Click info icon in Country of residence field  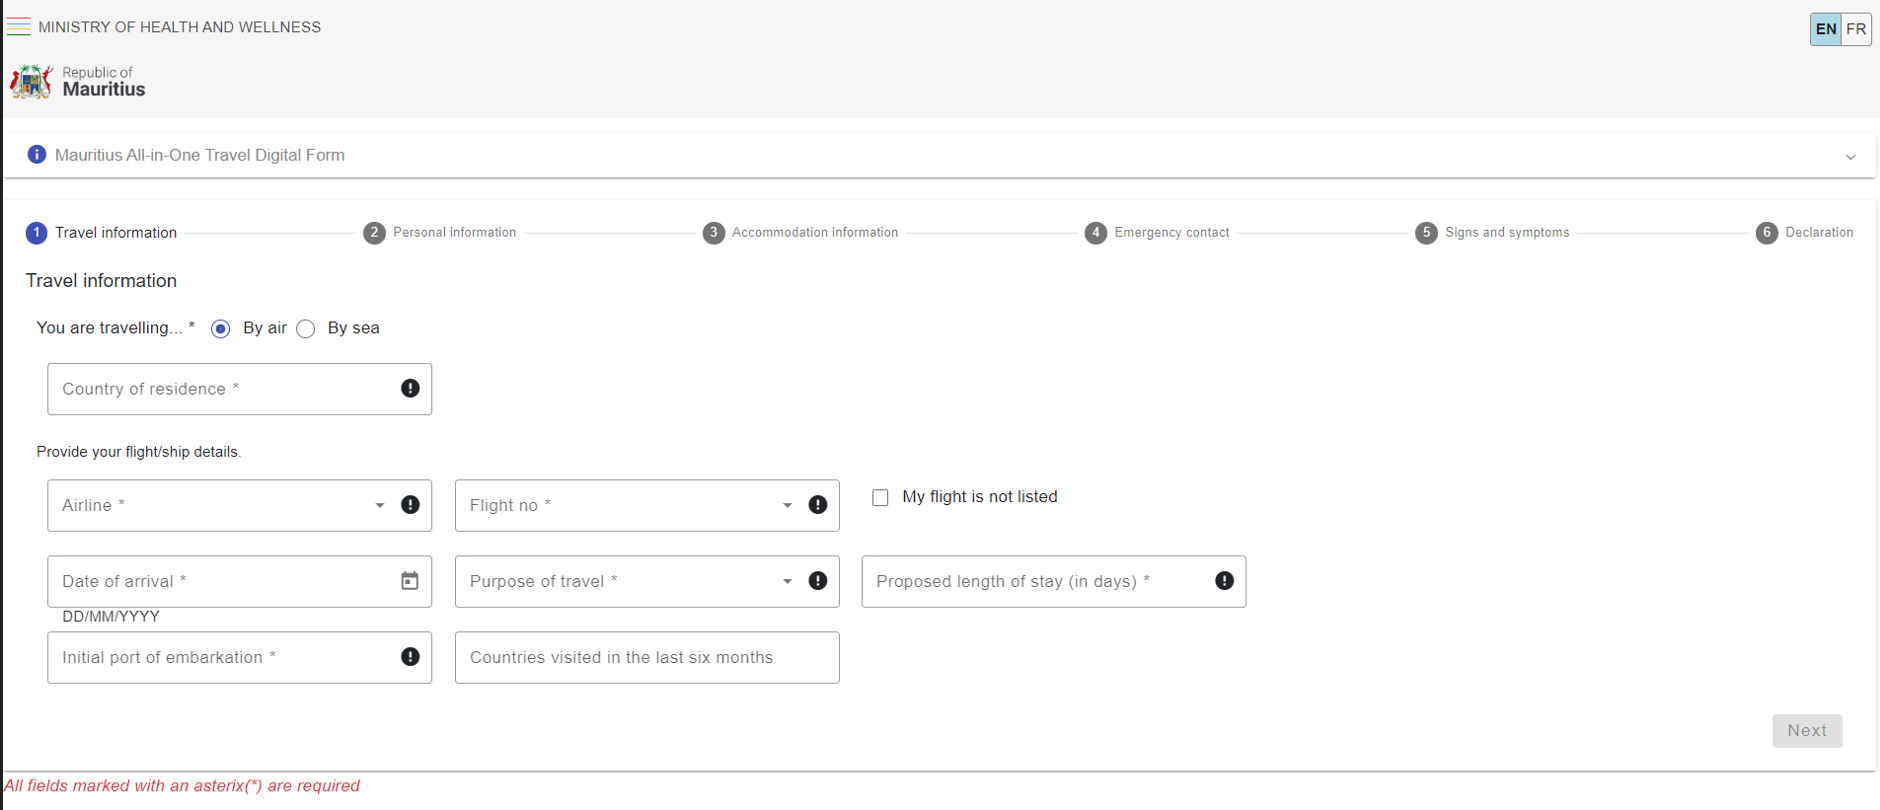point(410,389)
